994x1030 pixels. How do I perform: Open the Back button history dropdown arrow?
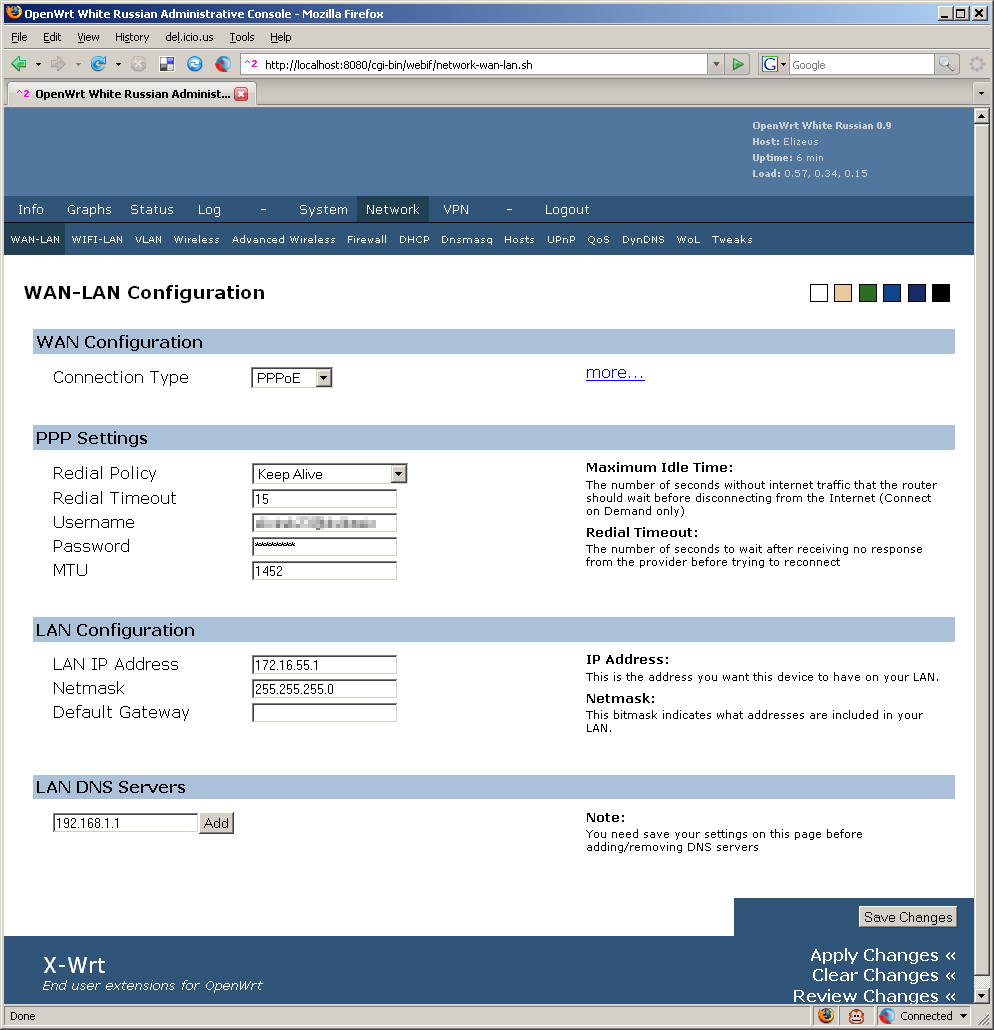point(38,64)
